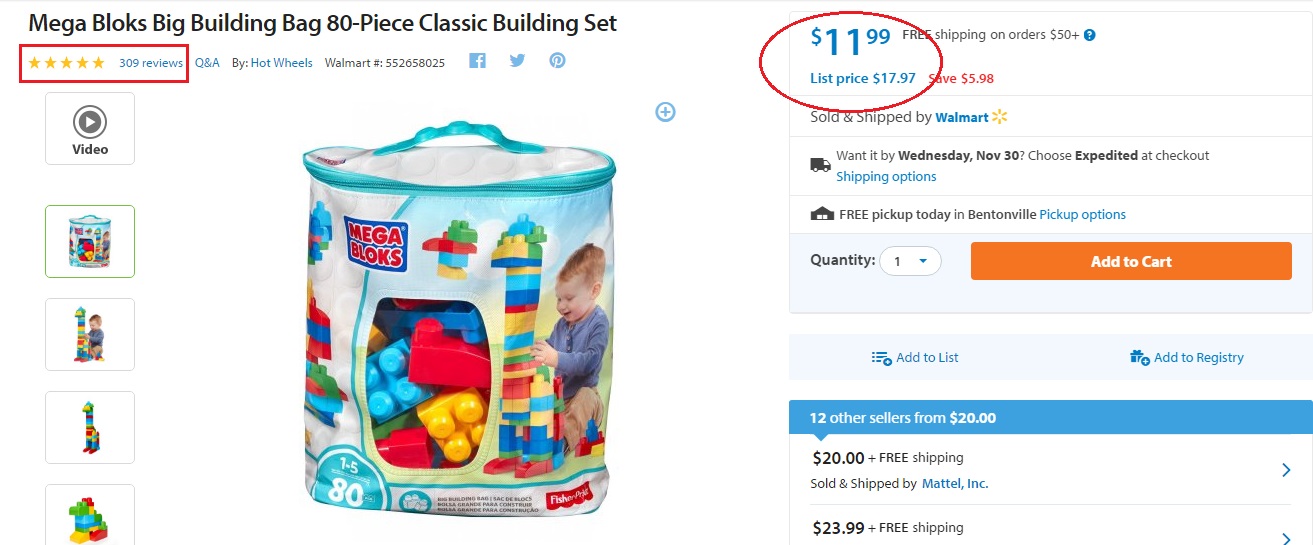Zoom in using the plus magnifier icon
This screenshot has height=545, width=1313.
[665, 112]
